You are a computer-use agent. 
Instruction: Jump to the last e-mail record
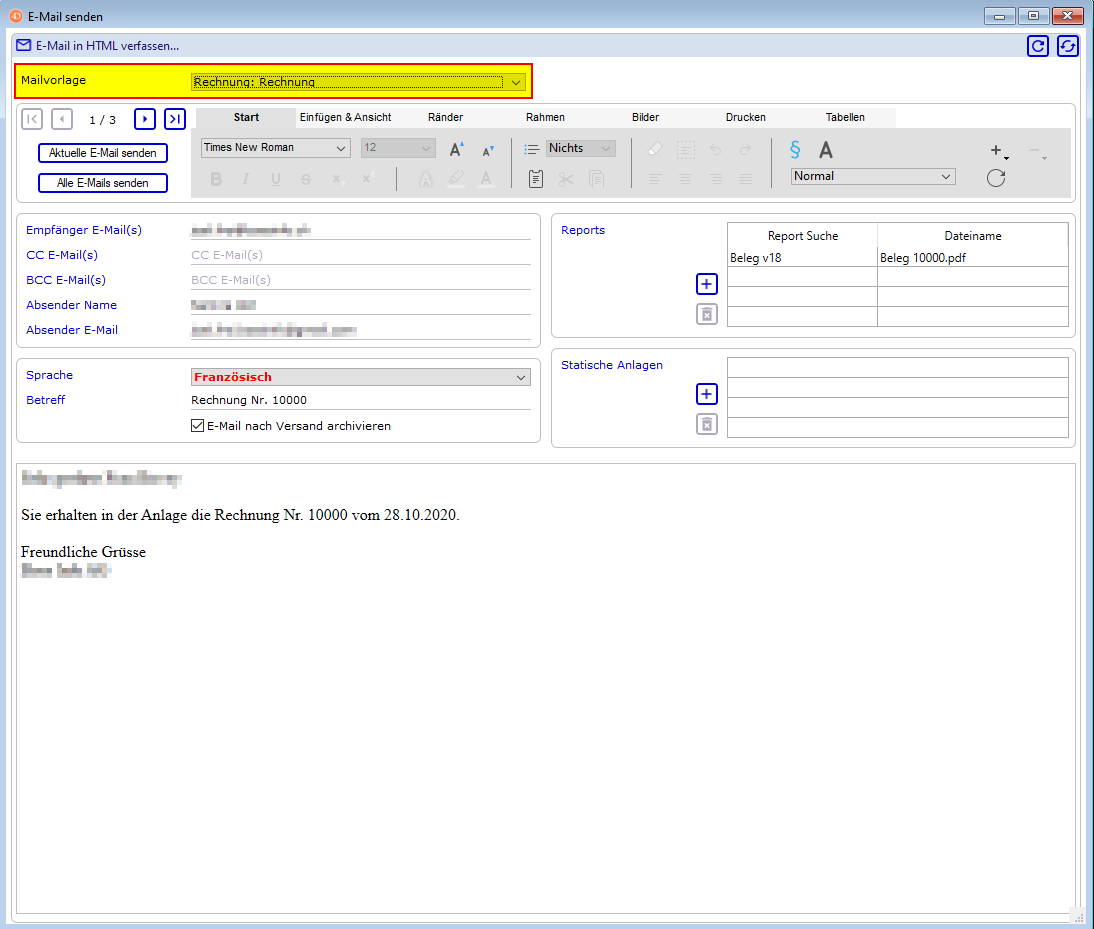point(175,119)
